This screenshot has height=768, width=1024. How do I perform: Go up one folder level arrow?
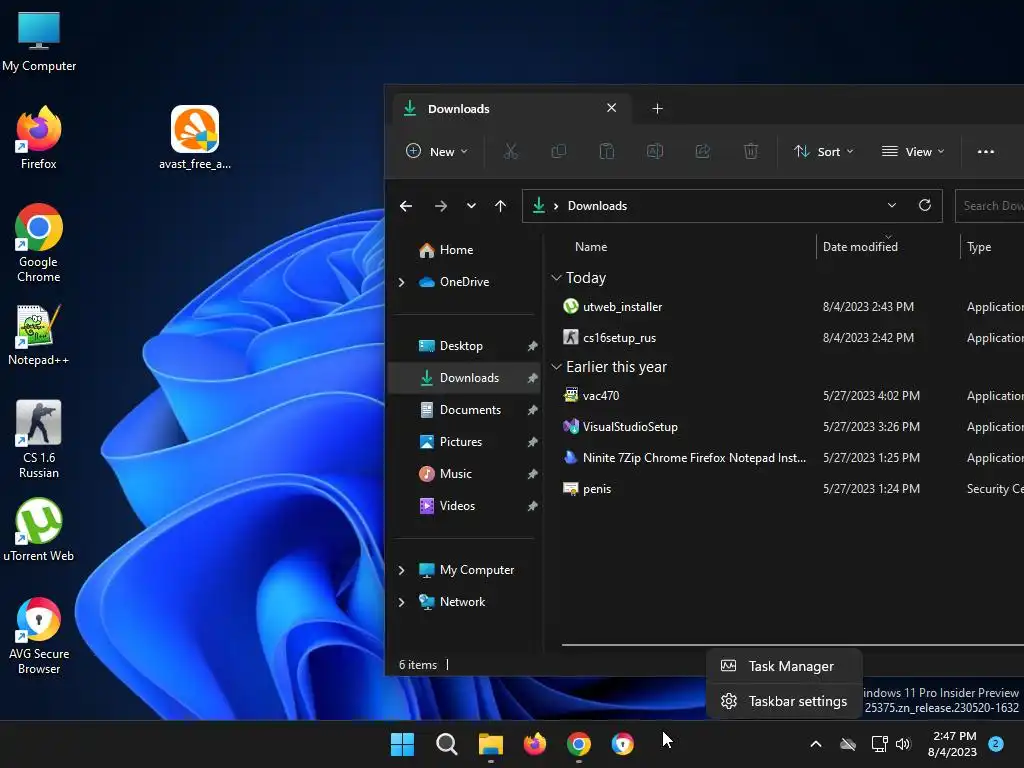click(500, 206)
